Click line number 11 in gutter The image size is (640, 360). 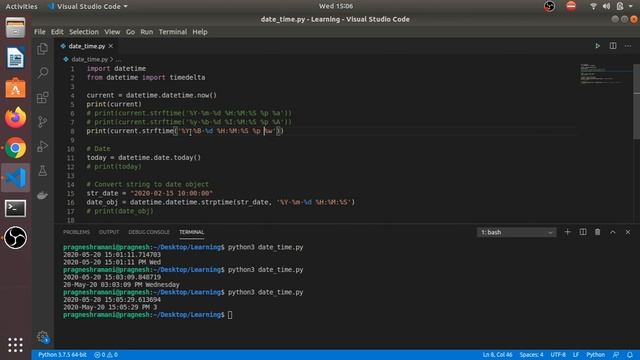(x=71, y=158)
